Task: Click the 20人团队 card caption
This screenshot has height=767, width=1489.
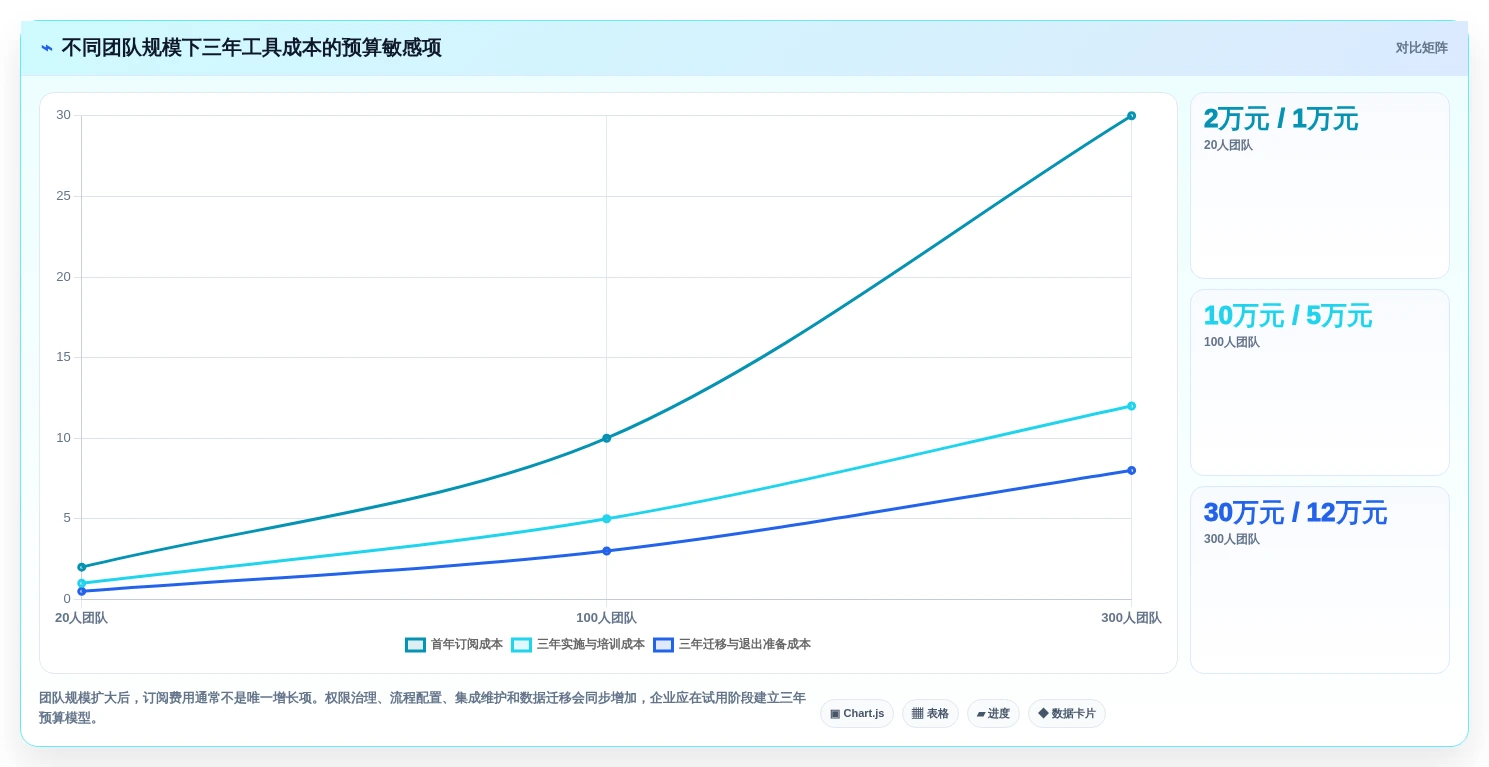Action: (x=1228, y=145)
